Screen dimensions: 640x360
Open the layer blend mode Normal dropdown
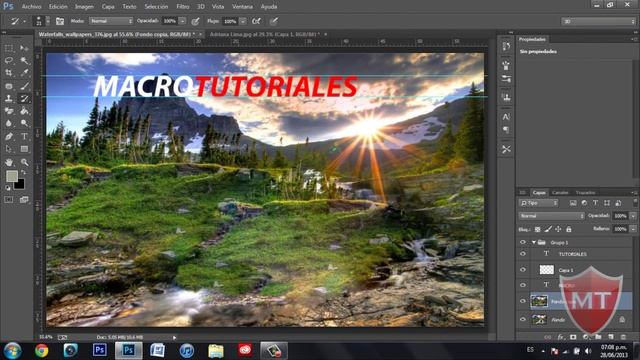coord(551,216)
